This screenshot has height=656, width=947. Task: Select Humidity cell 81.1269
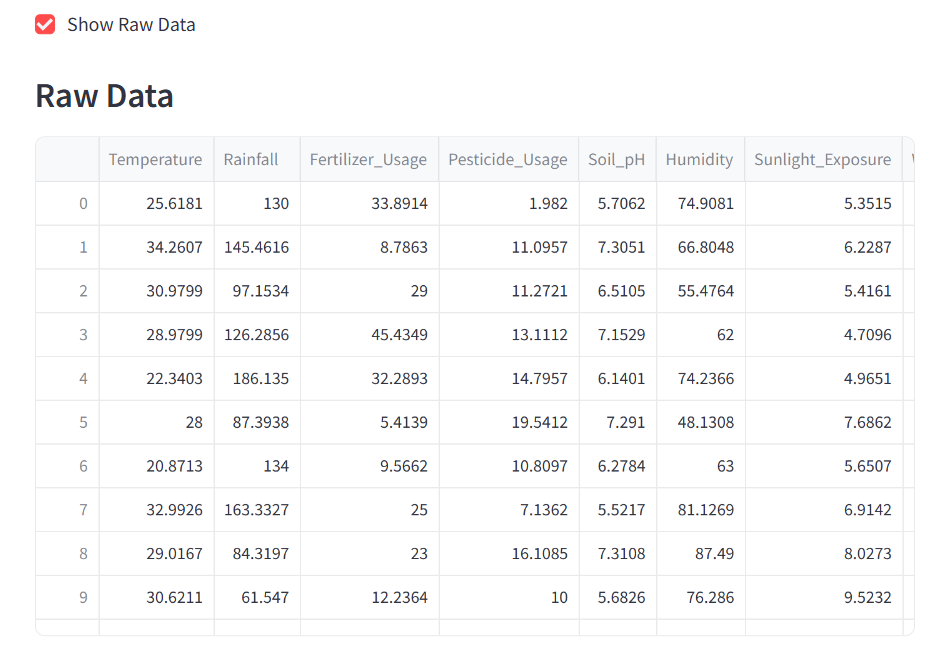tap(701, 510)
